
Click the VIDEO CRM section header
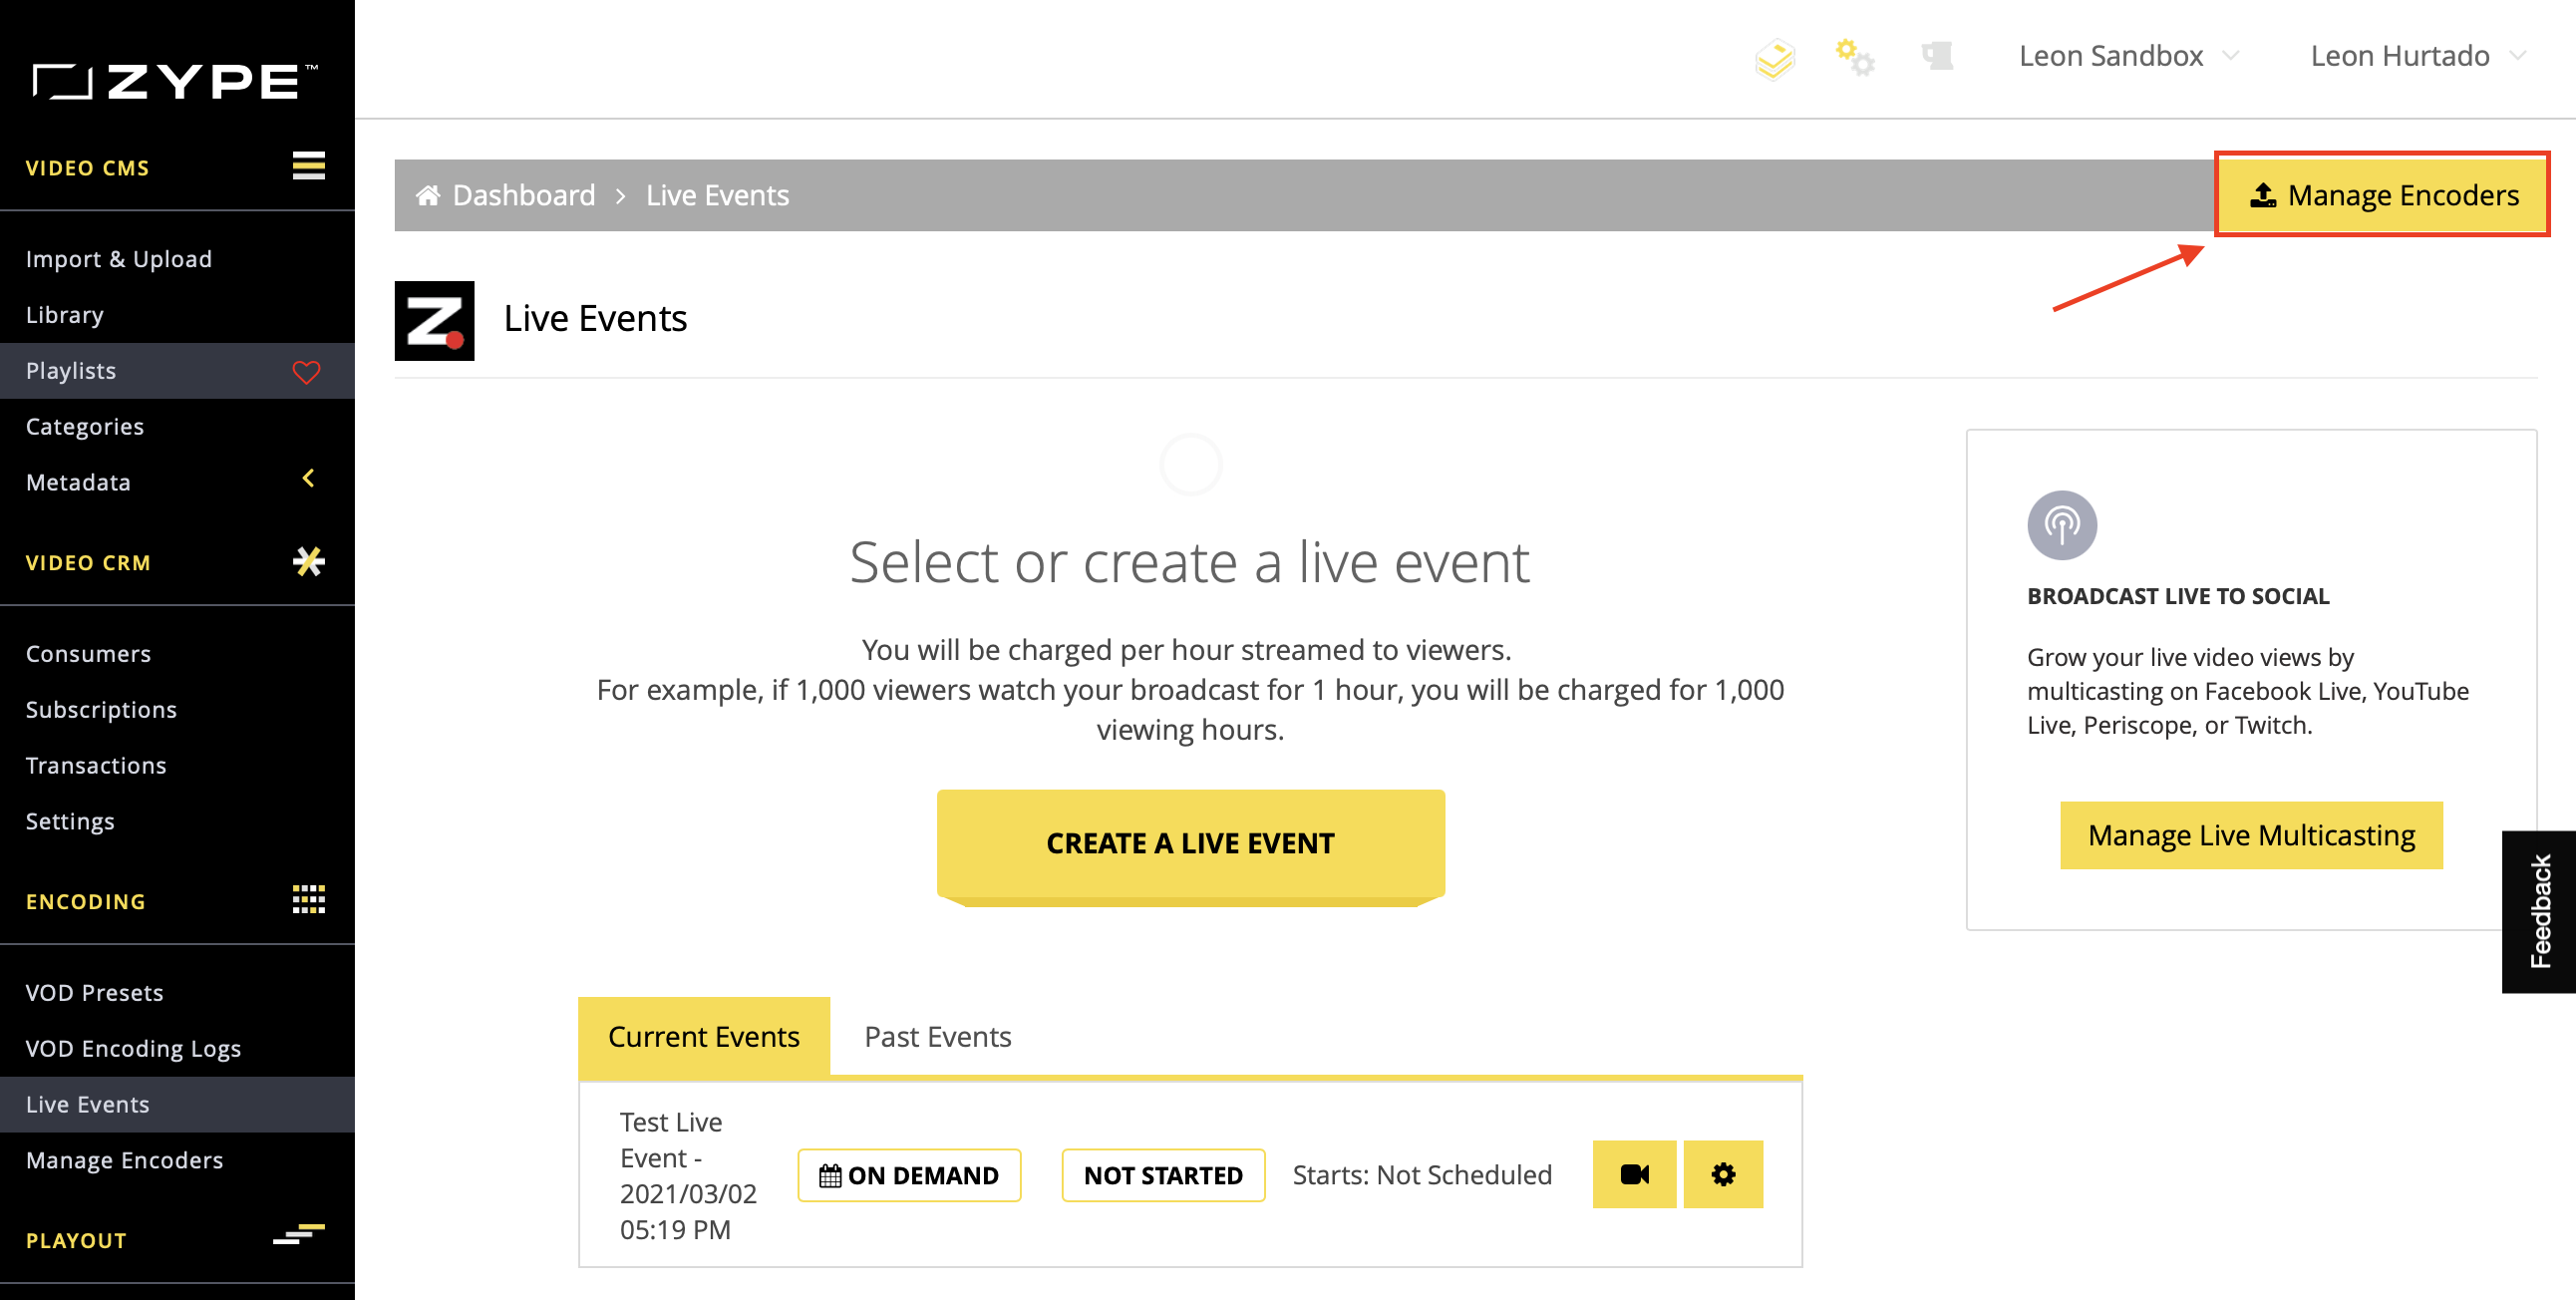88,563
